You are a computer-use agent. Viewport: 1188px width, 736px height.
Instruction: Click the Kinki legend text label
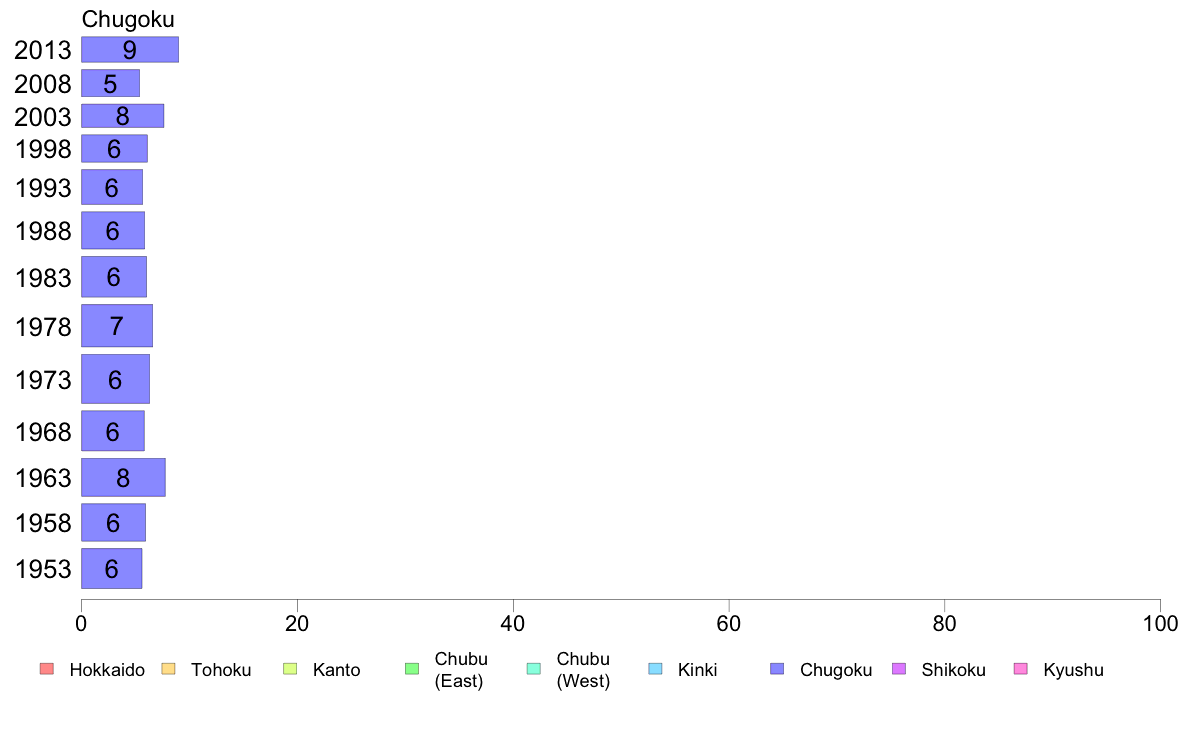(697, 670)
